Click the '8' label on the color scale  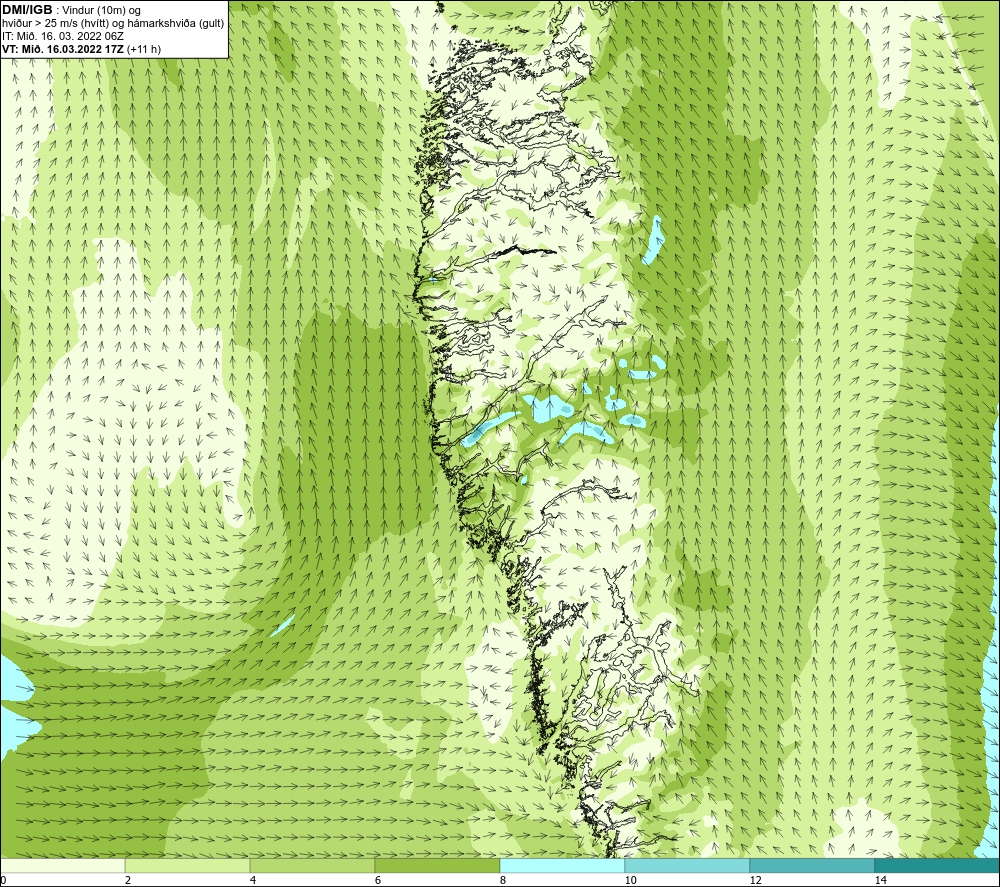coord(503,881)
